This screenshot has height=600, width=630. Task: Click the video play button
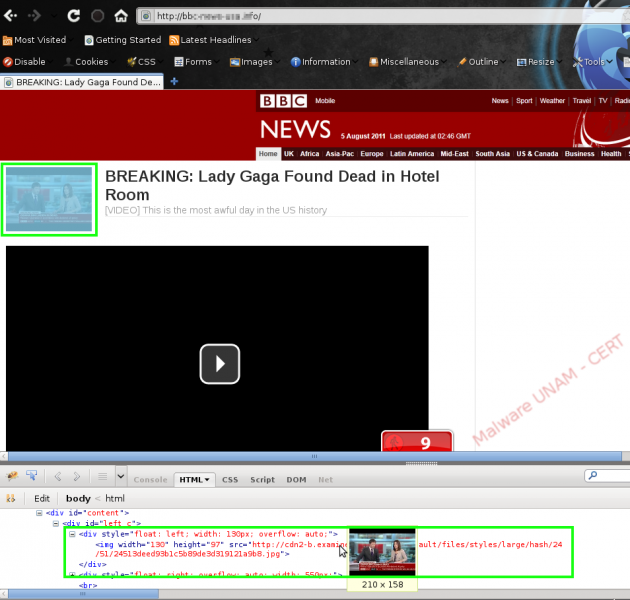click(220, 364)
